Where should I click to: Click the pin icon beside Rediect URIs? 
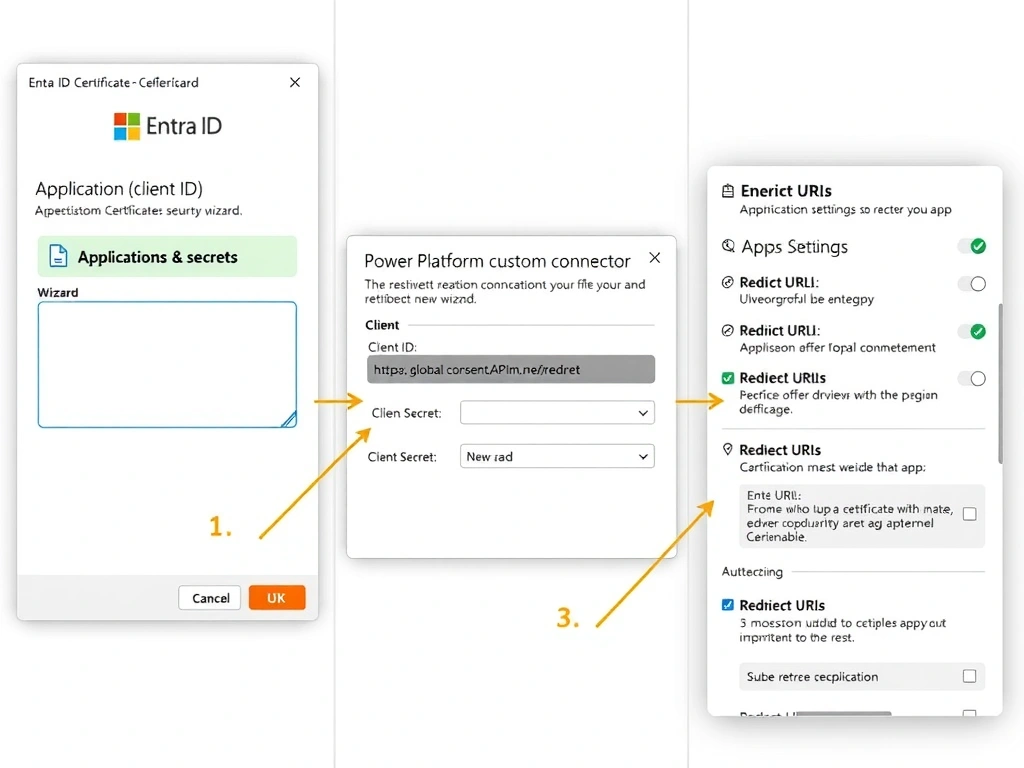(x=728, y=449)
